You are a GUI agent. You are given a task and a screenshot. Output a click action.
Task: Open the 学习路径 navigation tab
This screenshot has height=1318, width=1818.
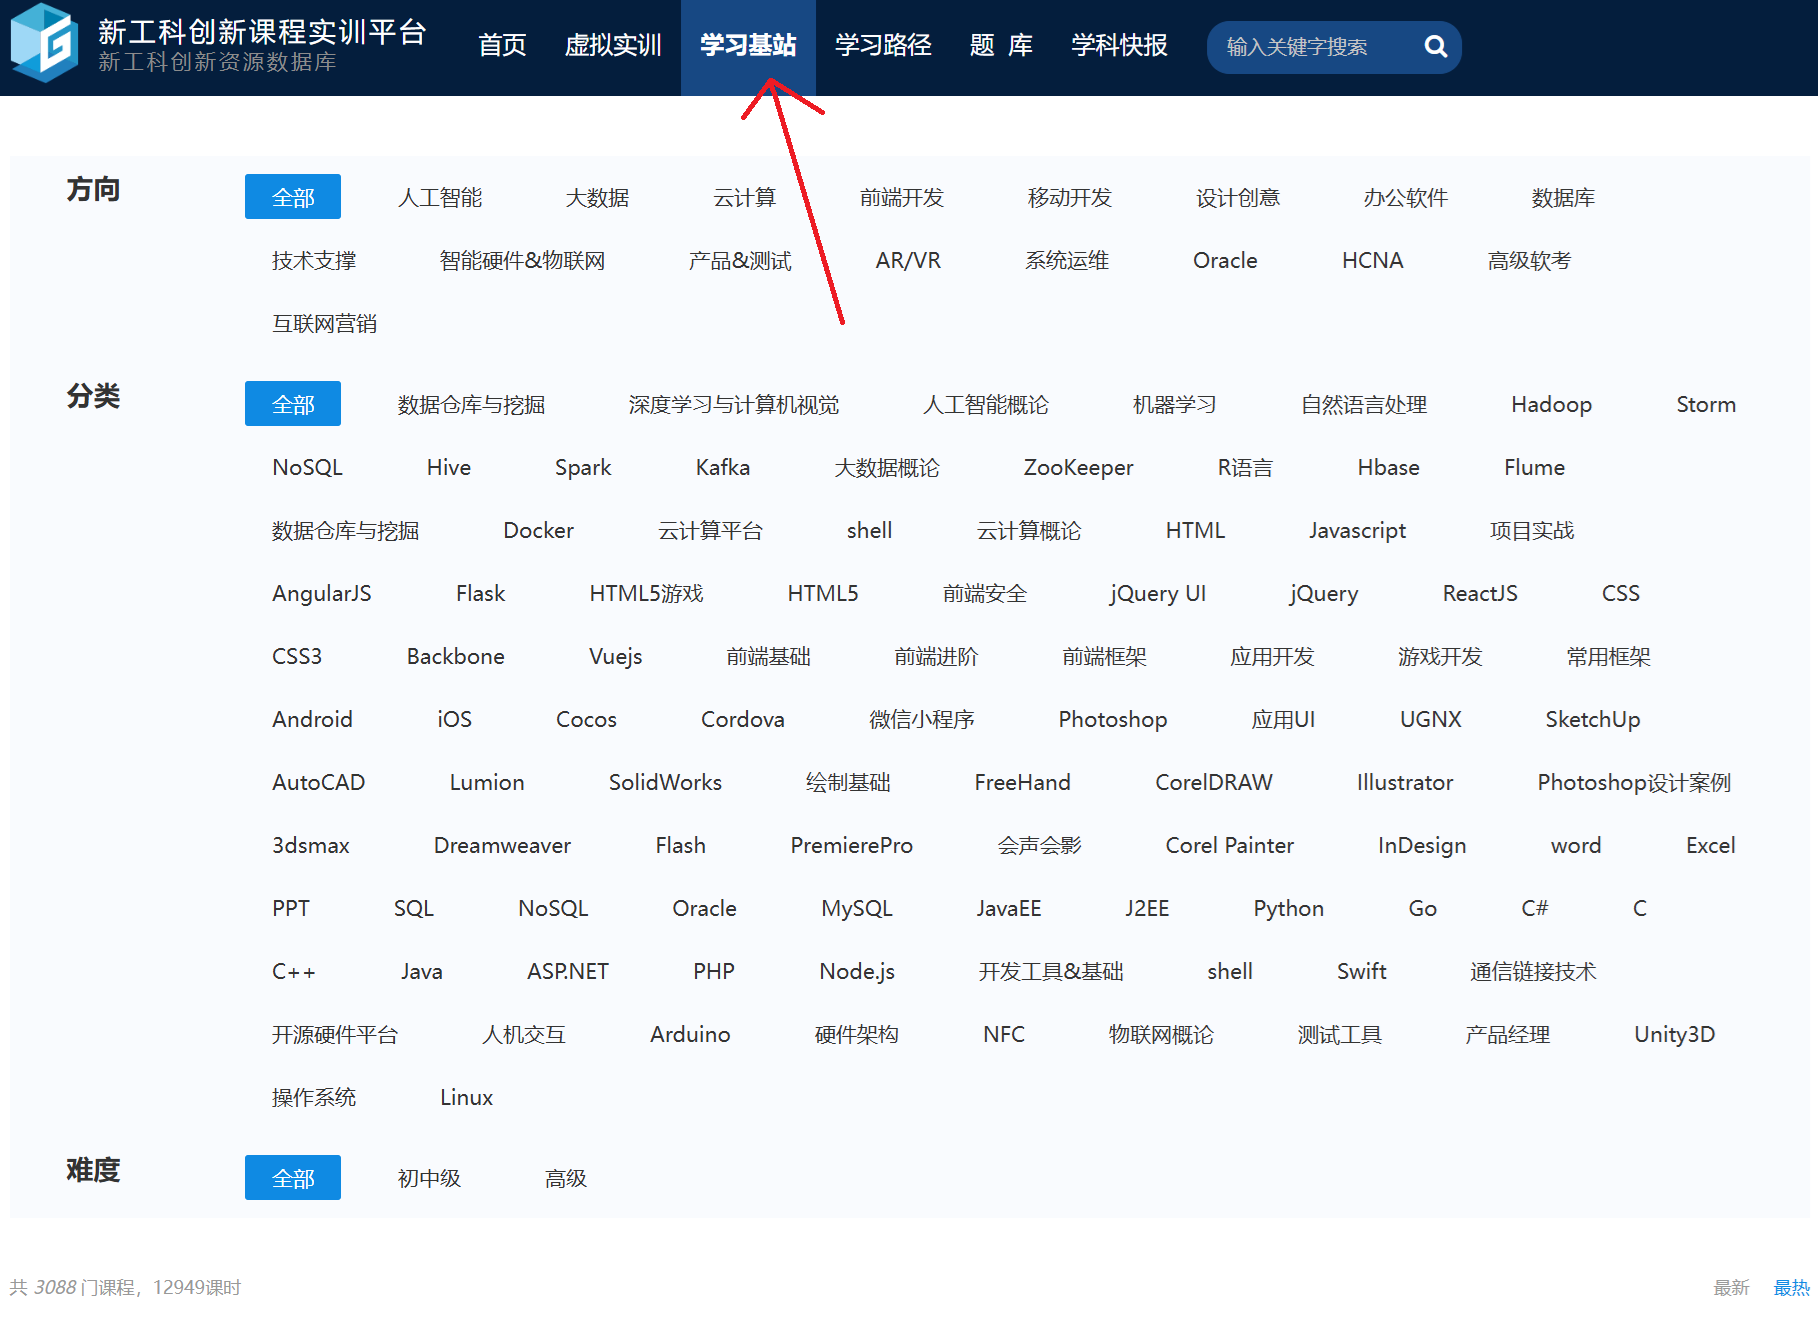[883, 45]
